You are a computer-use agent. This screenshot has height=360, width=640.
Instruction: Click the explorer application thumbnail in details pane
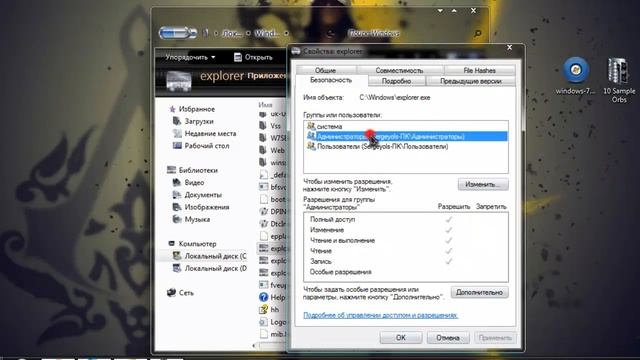point(179,80)
